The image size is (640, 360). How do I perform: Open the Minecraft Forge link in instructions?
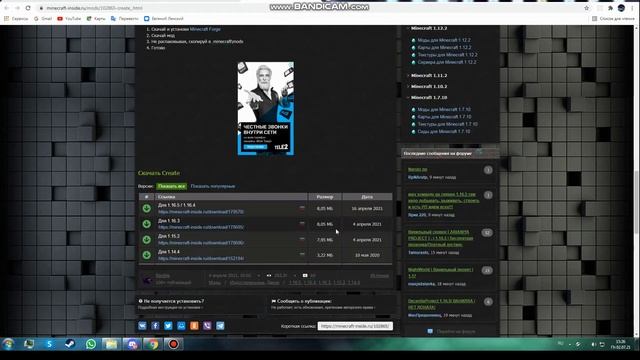[x=205, y=29]
